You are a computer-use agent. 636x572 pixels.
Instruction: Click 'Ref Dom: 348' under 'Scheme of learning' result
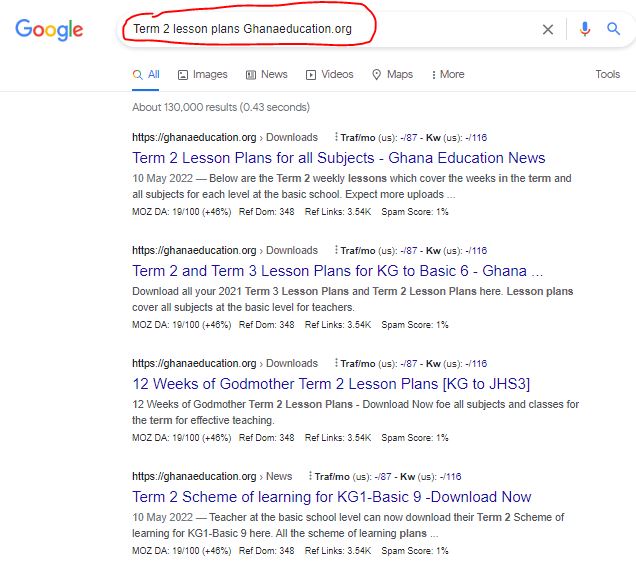click(x=266, y=551)
